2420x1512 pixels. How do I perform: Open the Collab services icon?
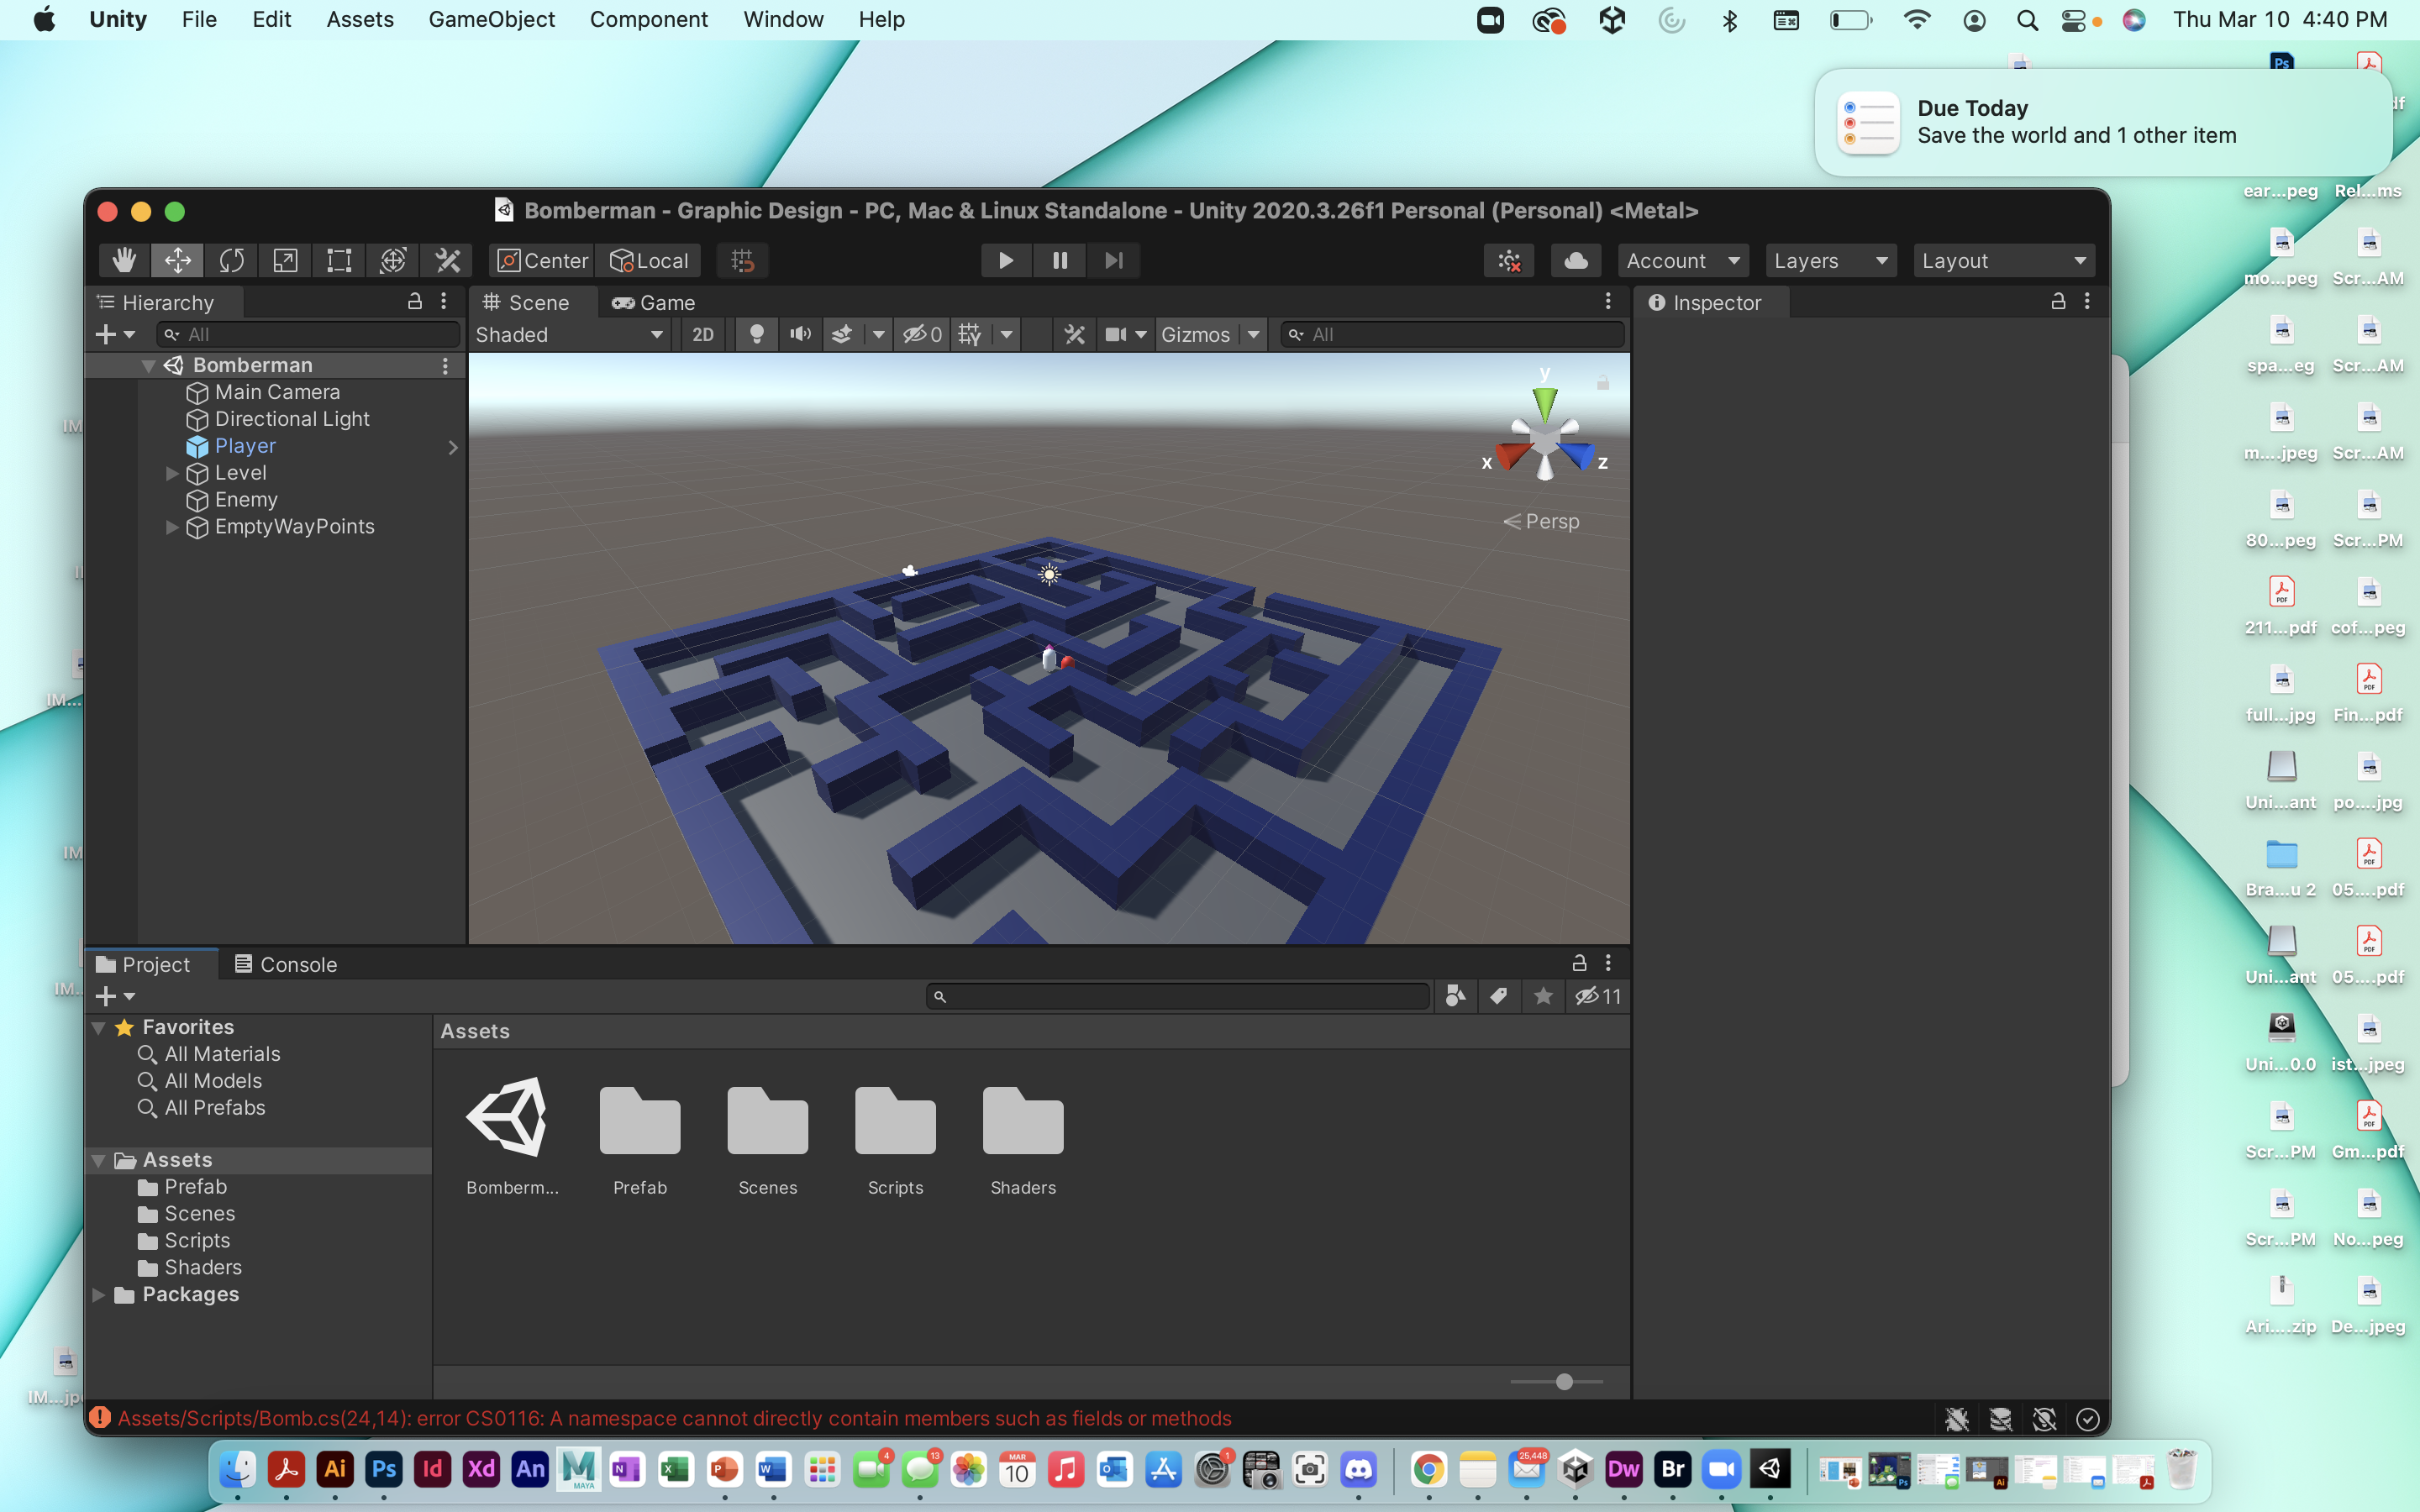(1509, 261)
